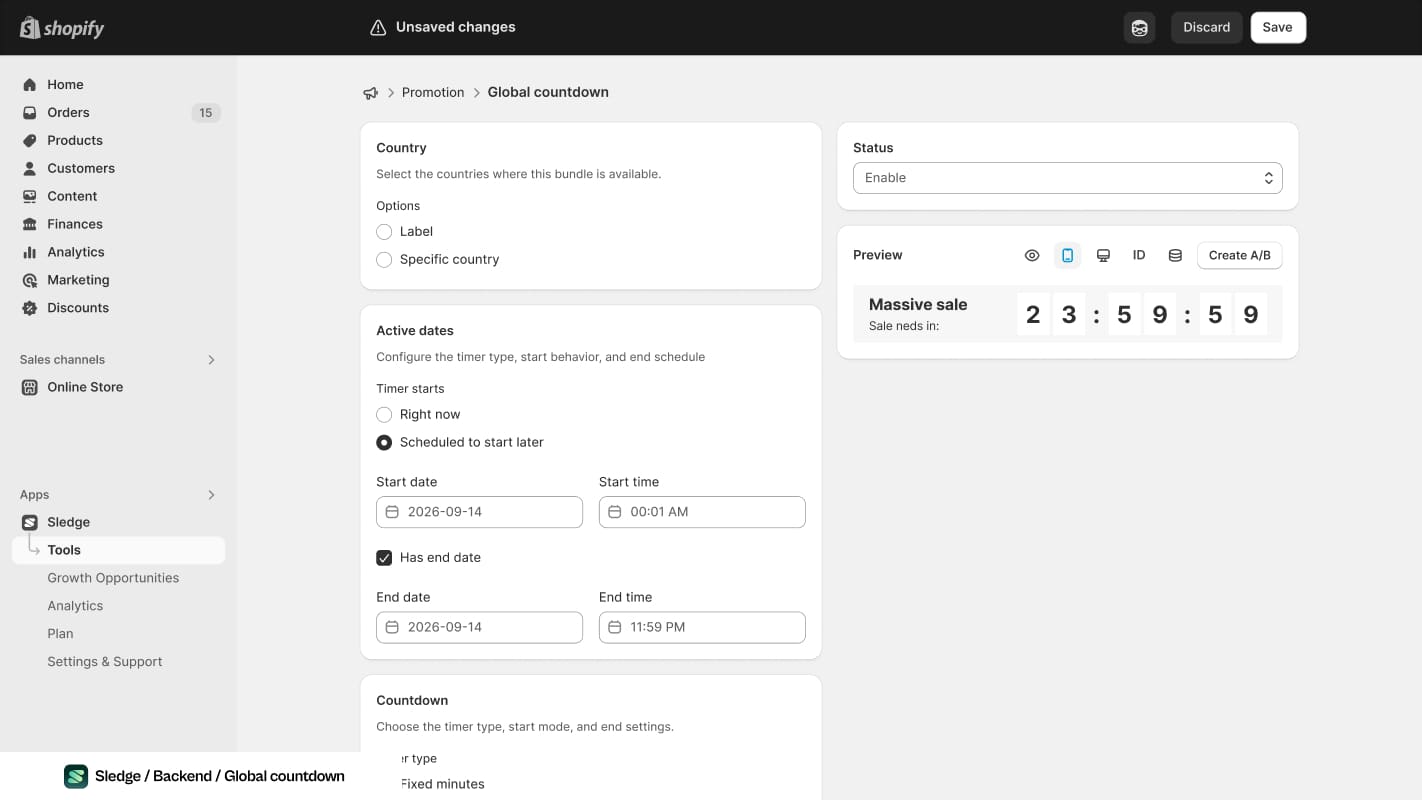1422x800 pixels.
Task: Select Right now timer start option
Action: (x=384, y=415)
